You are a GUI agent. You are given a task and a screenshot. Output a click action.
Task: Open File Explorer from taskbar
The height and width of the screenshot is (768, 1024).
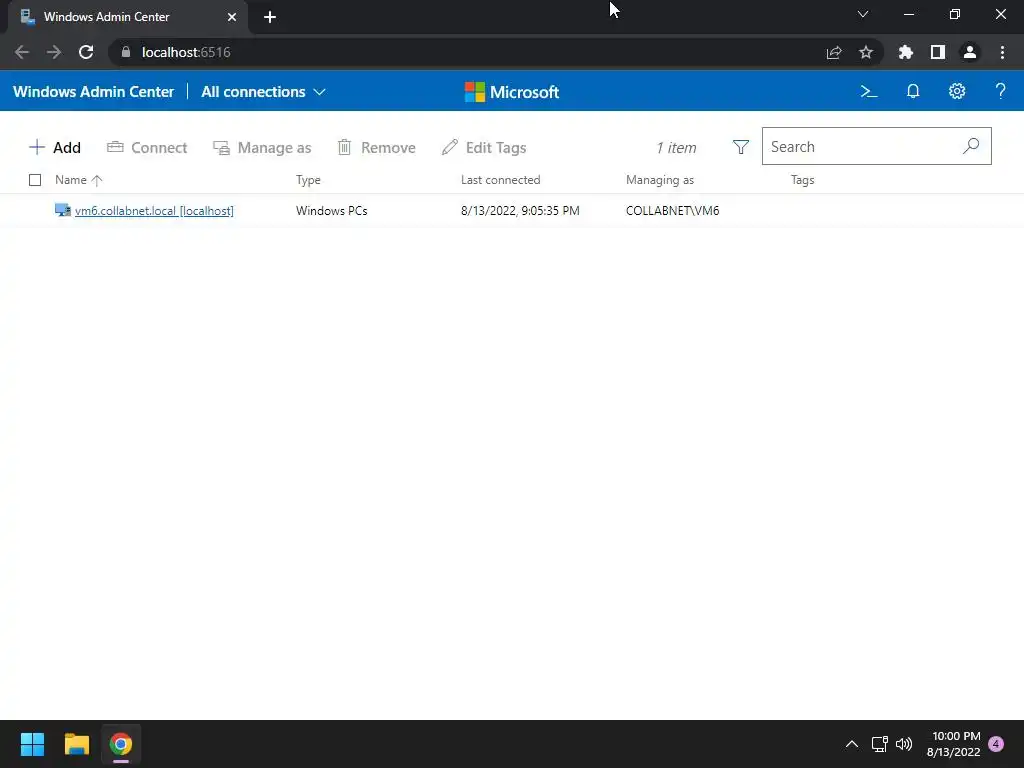pyautogui.click(x=76, y=744)
